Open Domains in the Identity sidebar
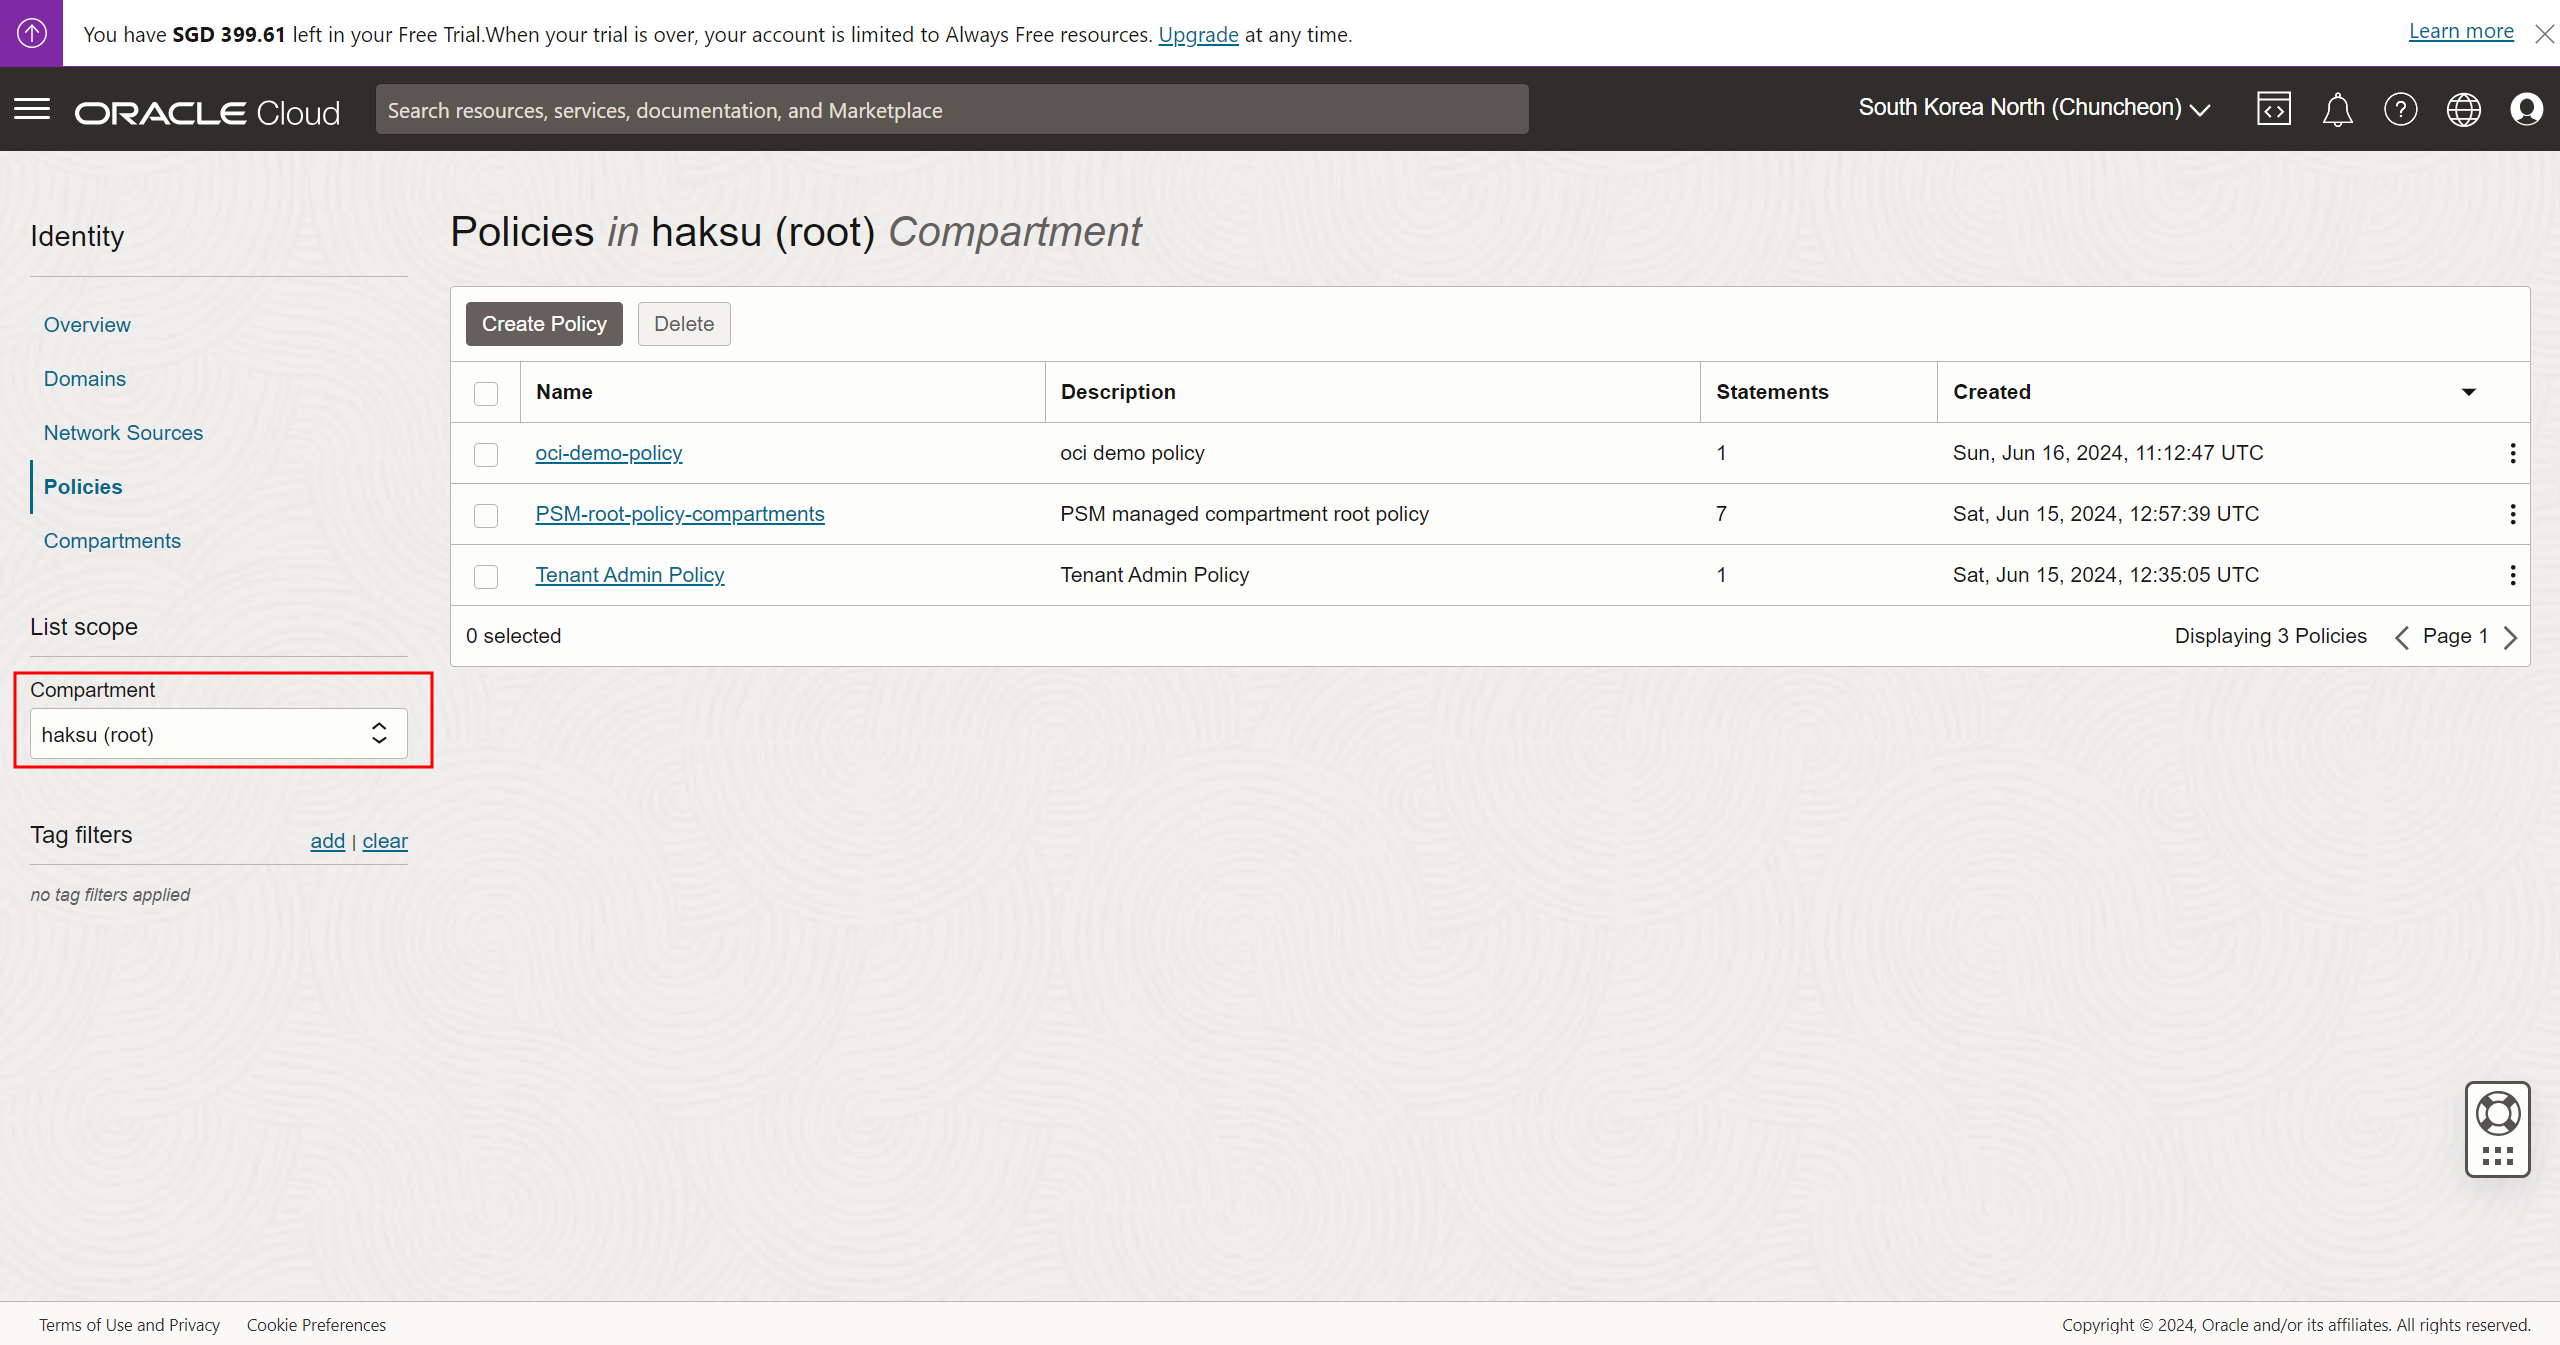 85,379
